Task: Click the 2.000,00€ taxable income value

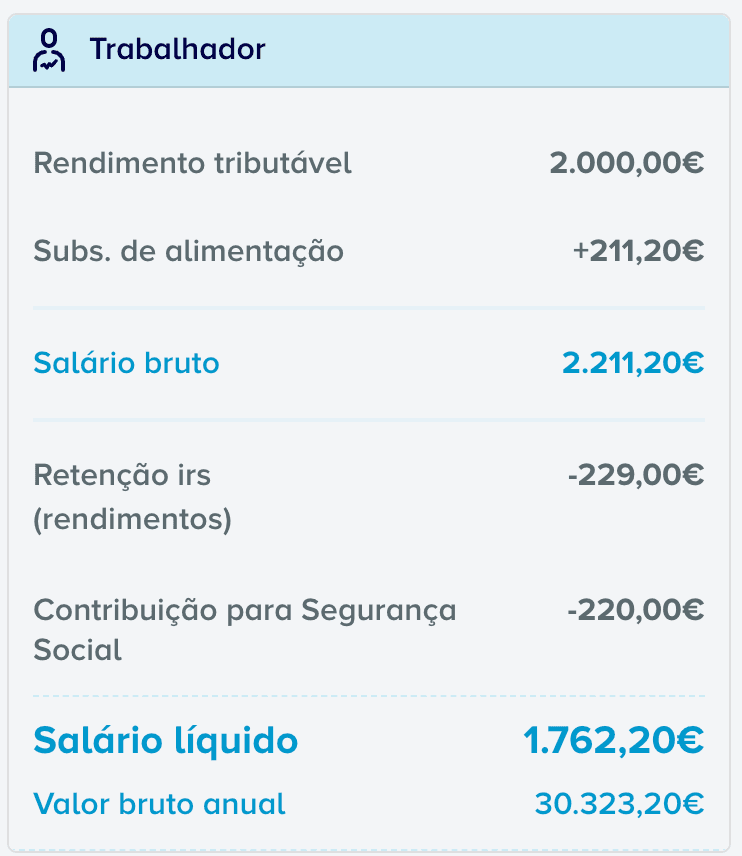Action: coord(626,163)
